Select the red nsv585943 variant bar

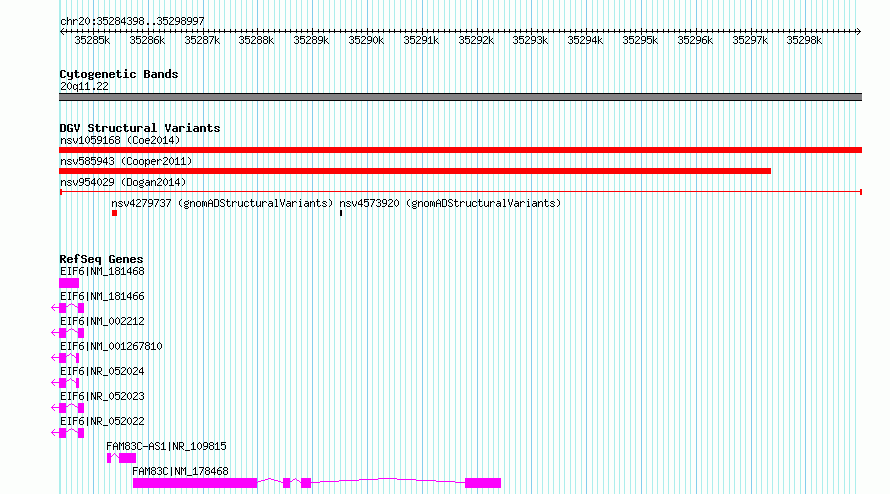(x=415, y=171)
